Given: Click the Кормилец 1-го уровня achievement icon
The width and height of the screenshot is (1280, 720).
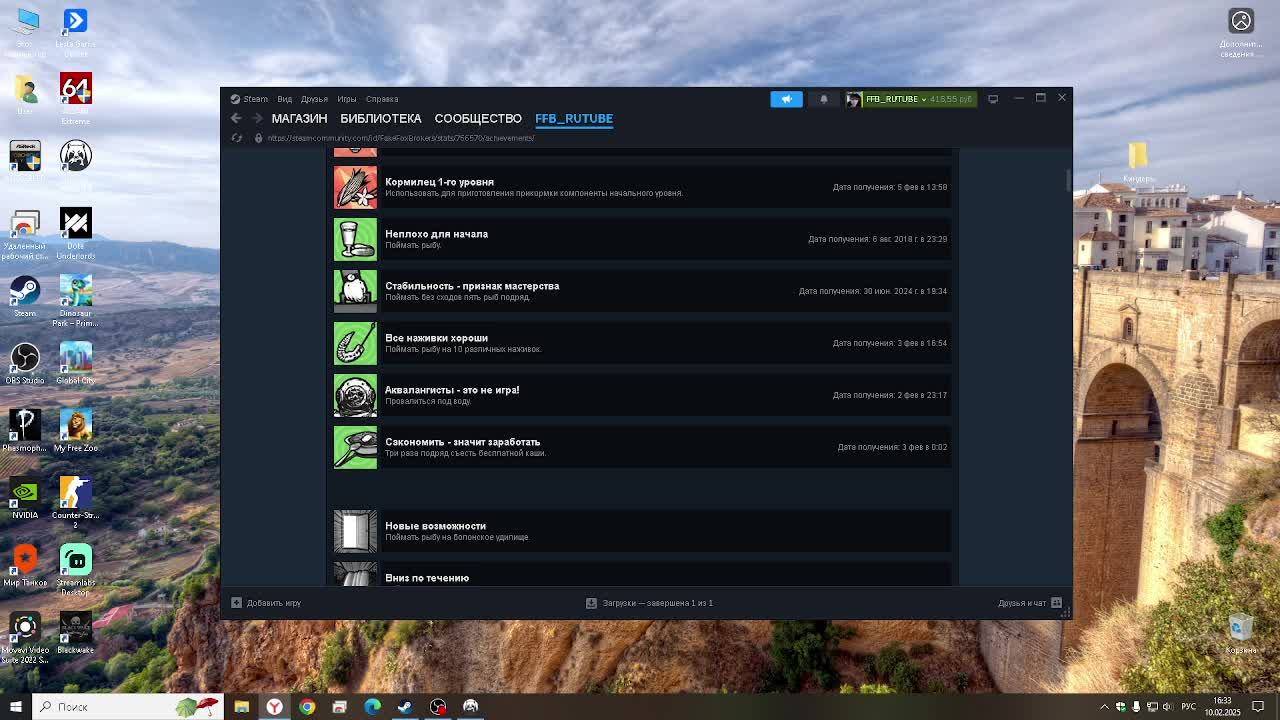Looking at the screenshot, I should pos(355,187).
